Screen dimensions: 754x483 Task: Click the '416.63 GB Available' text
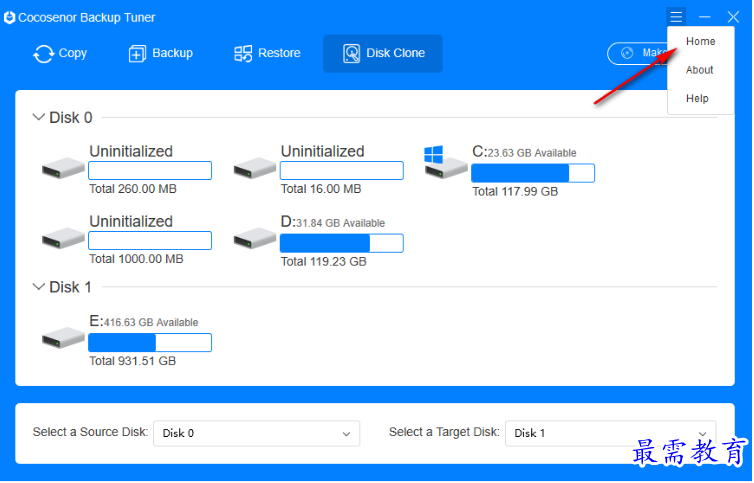151,323
